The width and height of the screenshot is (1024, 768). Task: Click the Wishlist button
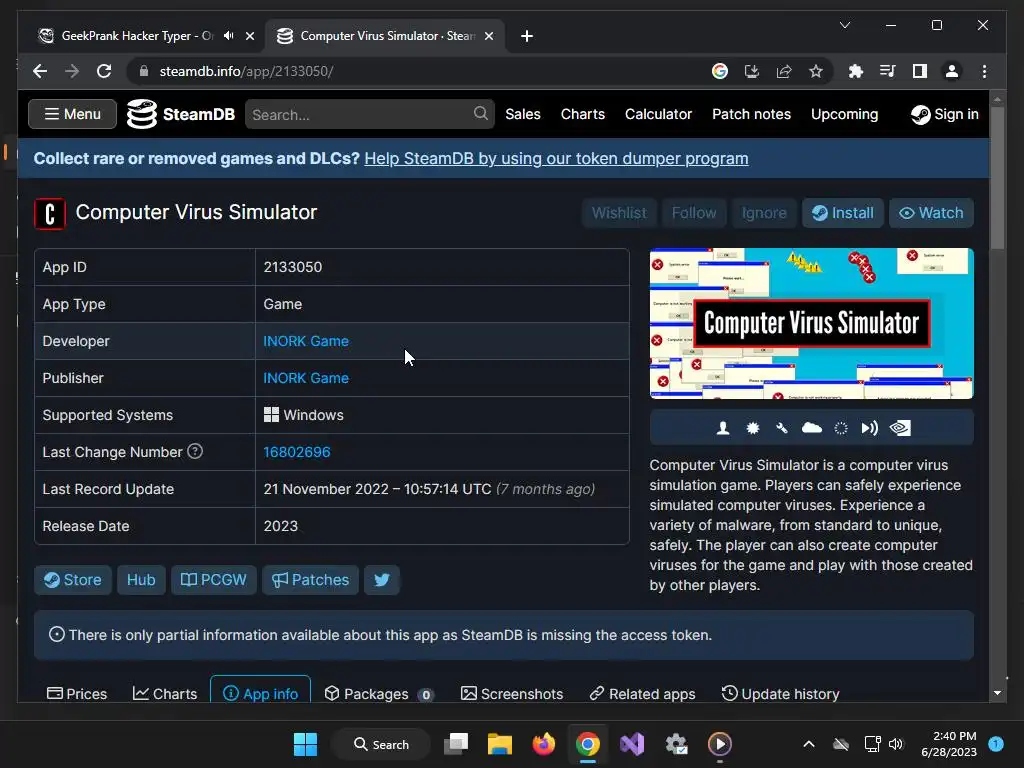(x=619, y=213)
